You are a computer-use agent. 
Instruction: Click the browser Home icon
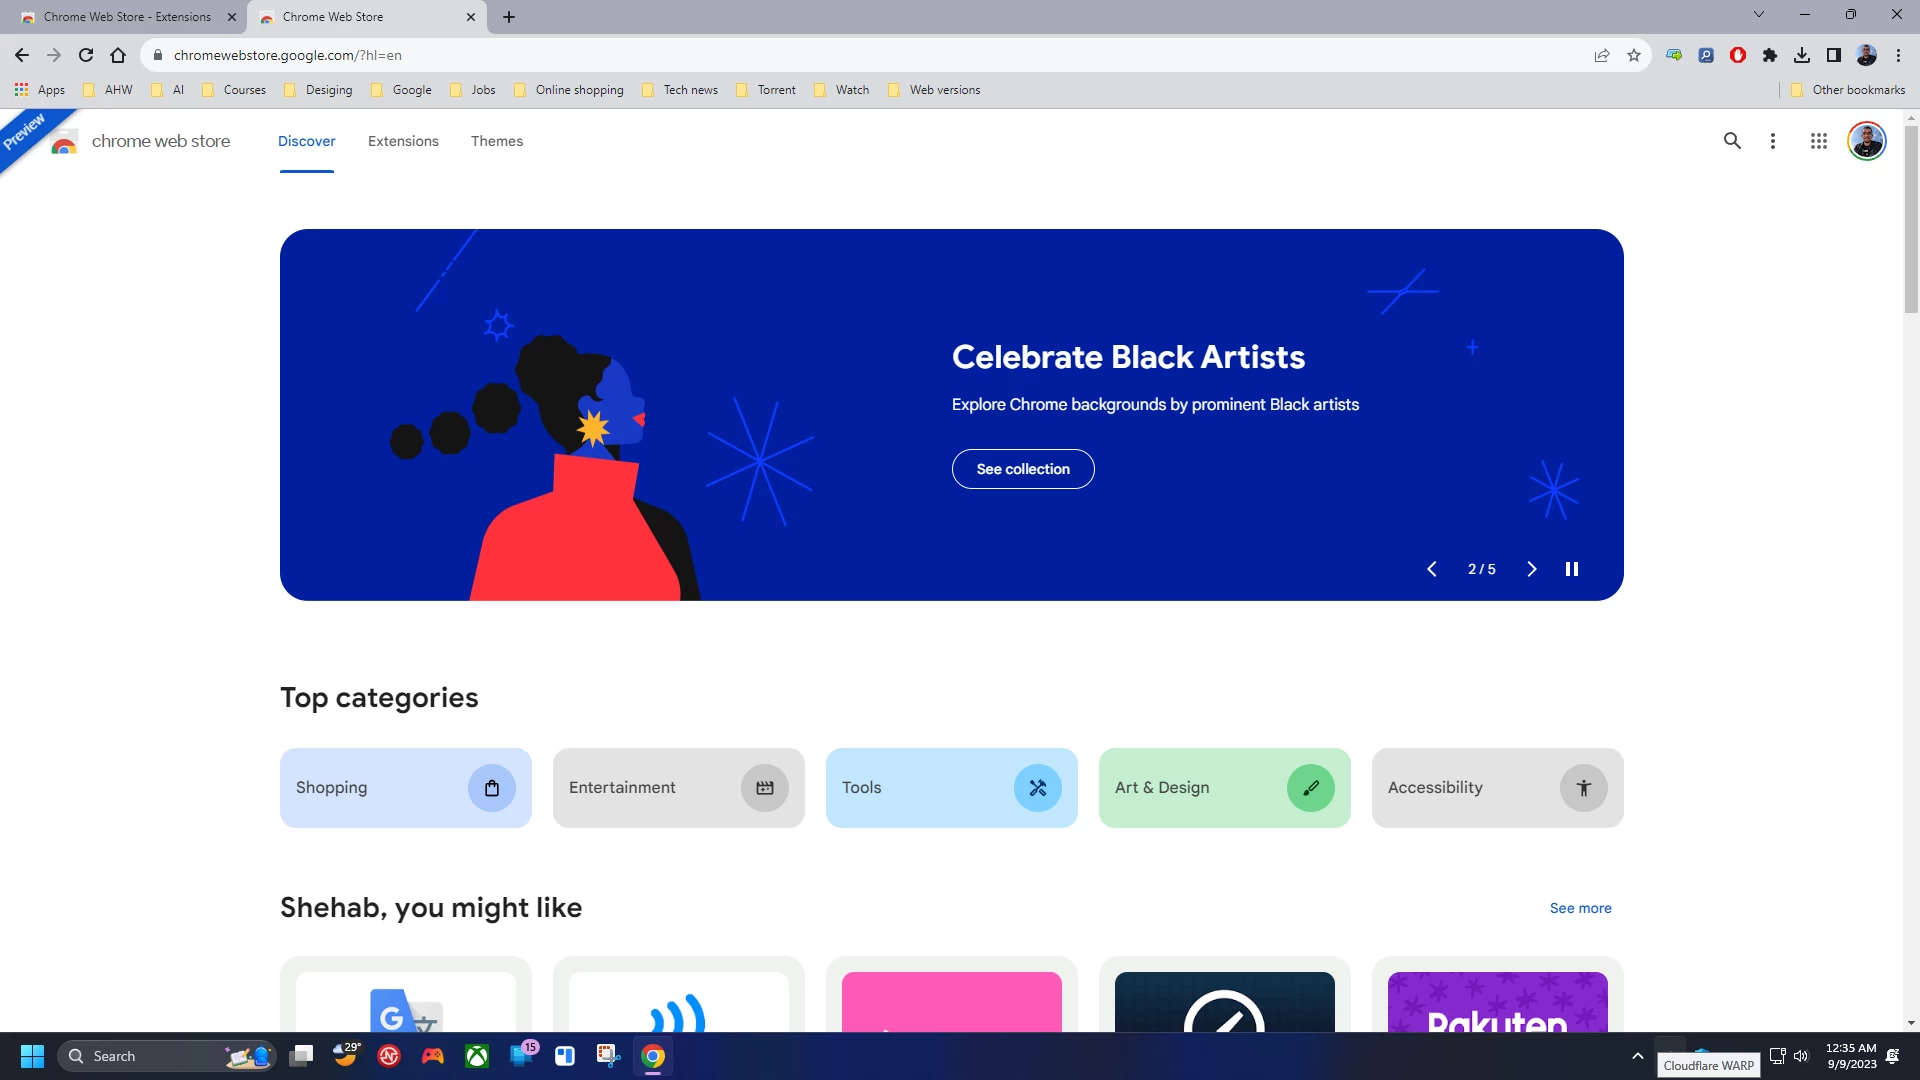118,55
